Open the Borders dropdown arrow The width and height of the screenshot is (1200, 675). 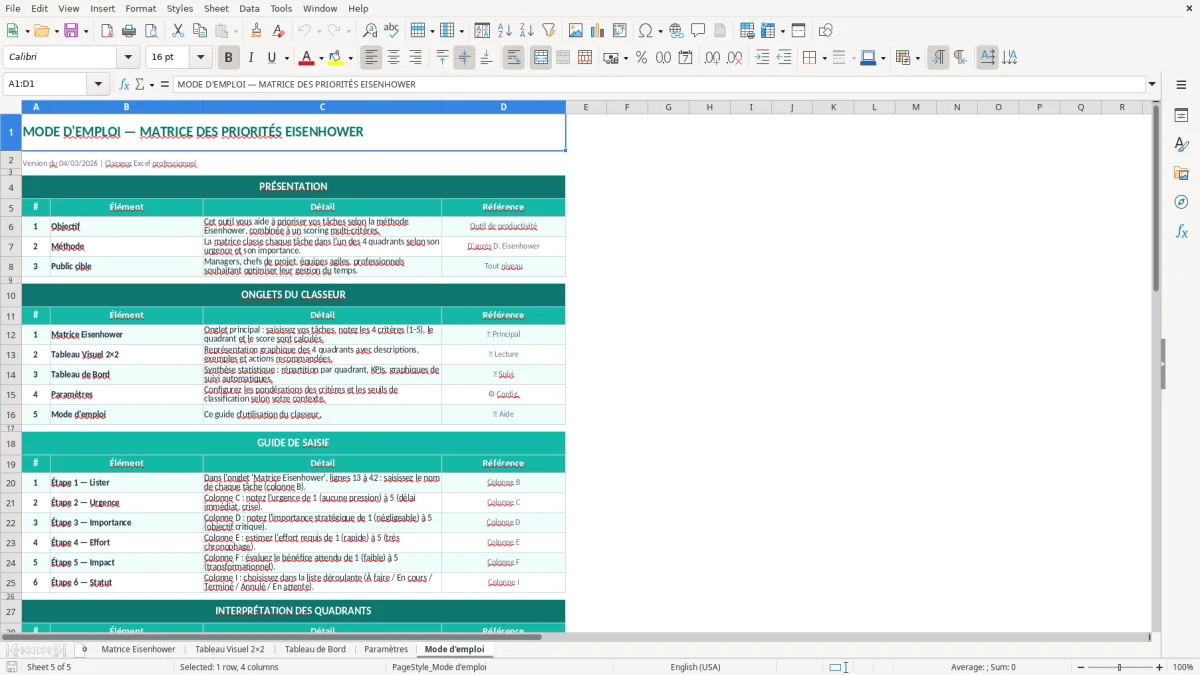click(x=824, y=58)
